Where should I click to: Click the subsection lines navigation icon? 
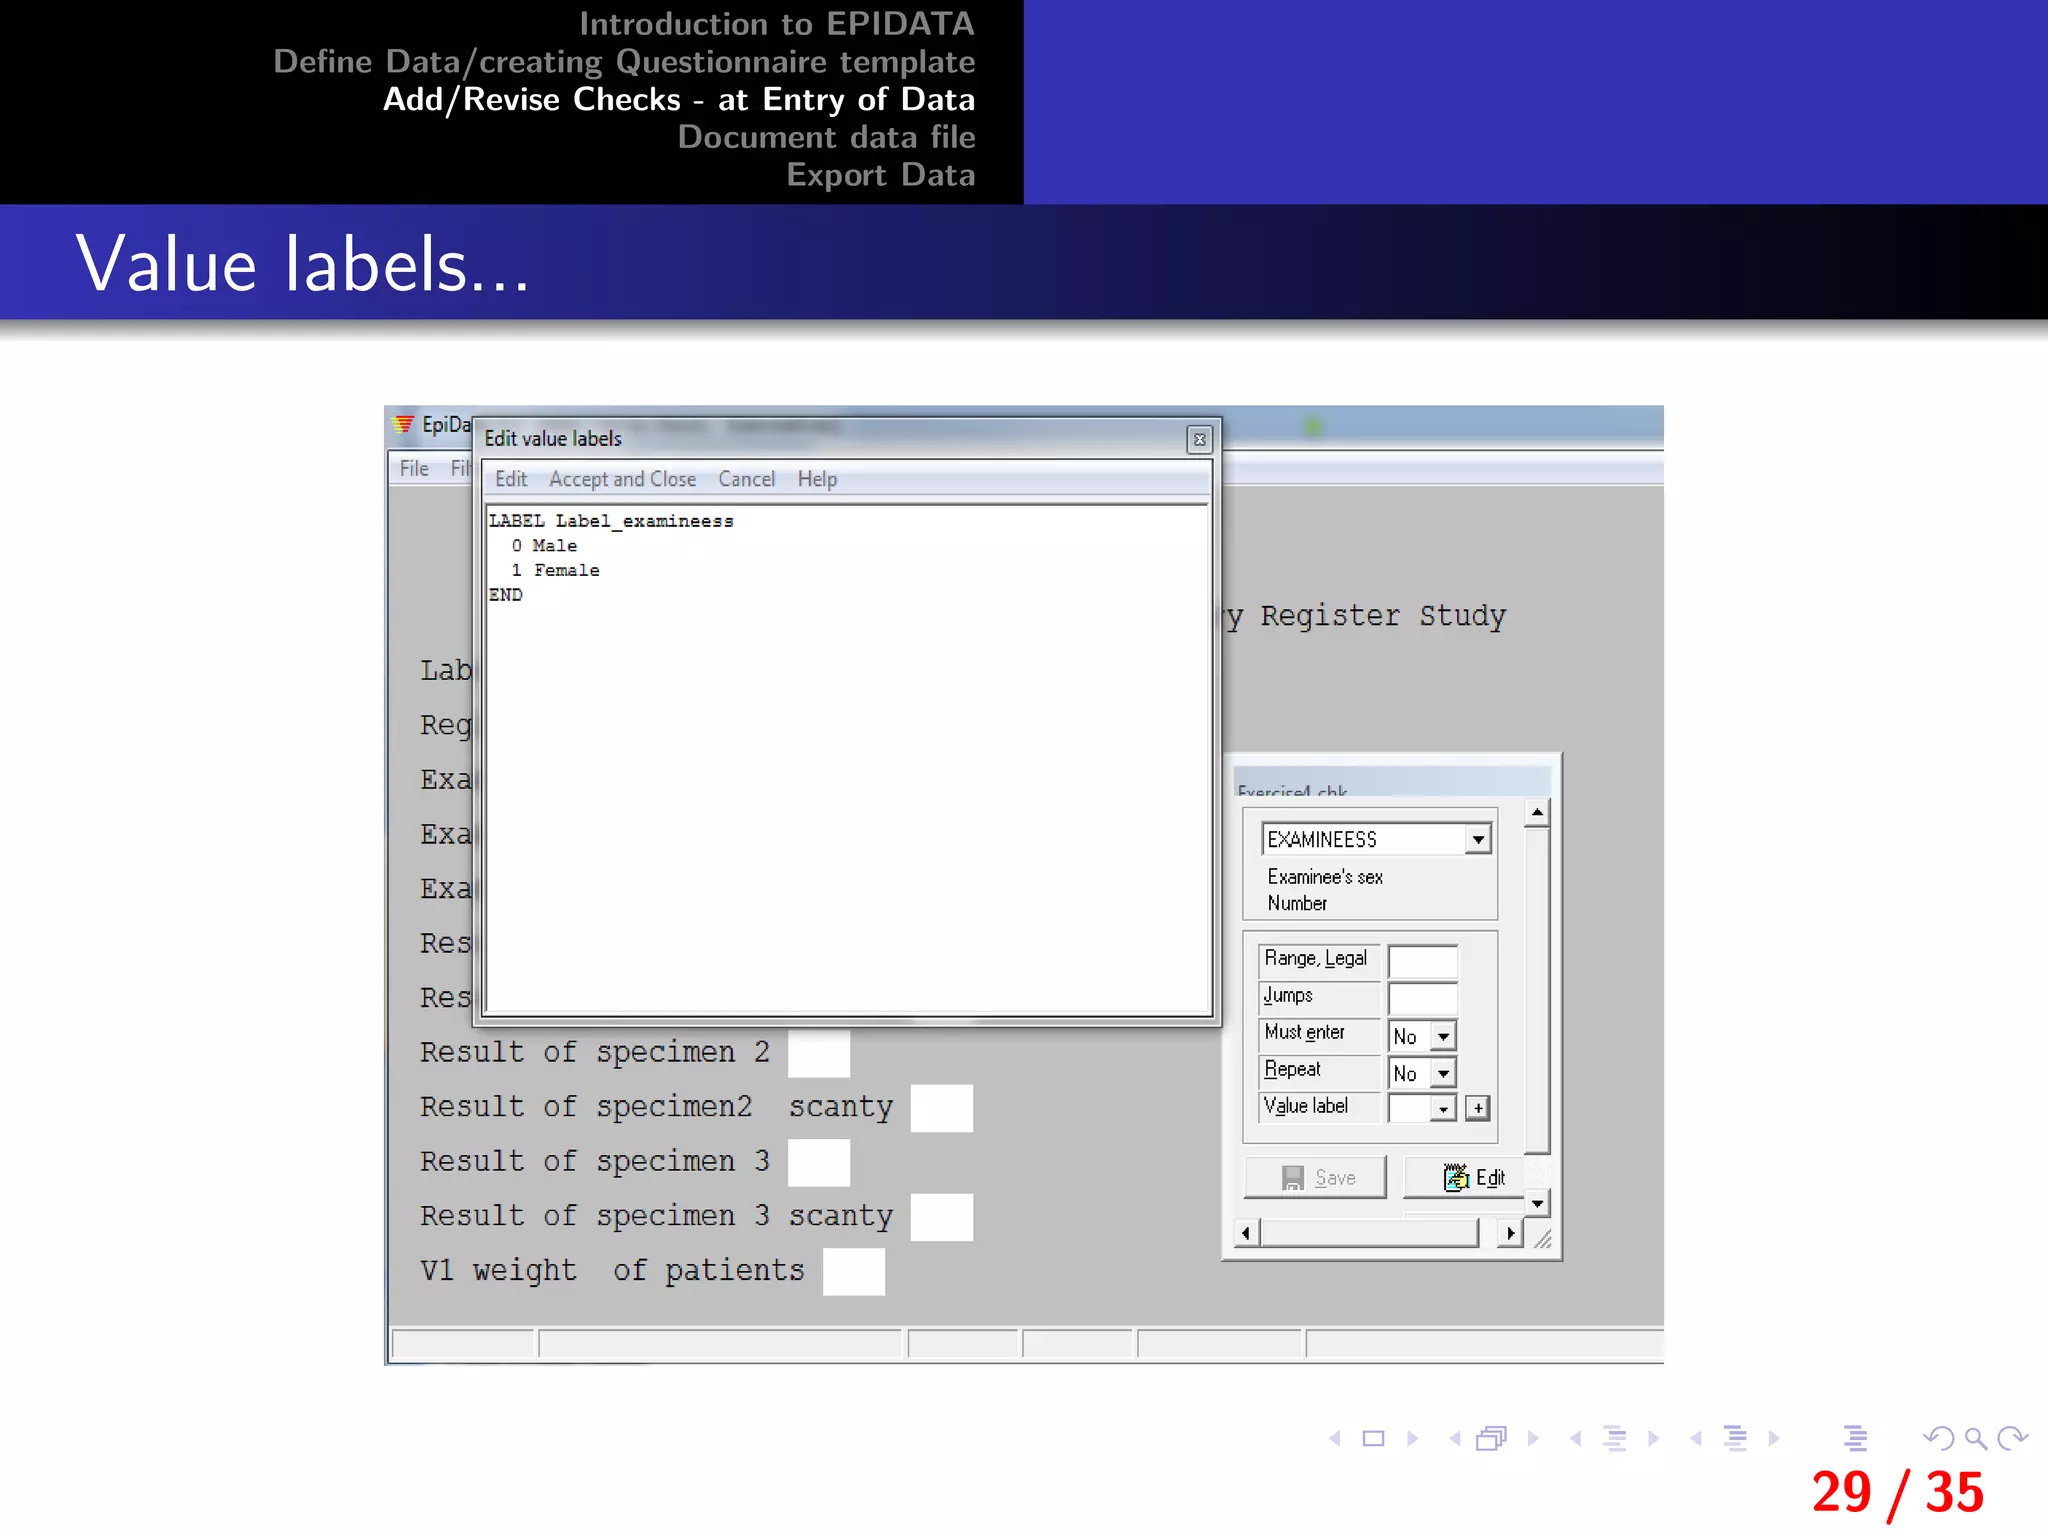pos(1614,1439)
